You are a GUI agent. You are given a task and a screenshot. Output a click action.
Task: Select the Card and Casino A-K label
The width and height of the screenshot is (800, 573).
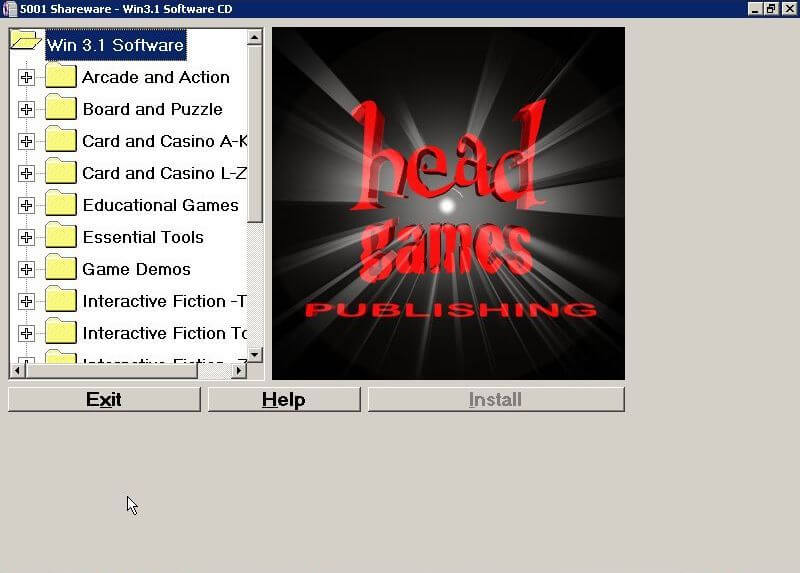click(164, 141)
